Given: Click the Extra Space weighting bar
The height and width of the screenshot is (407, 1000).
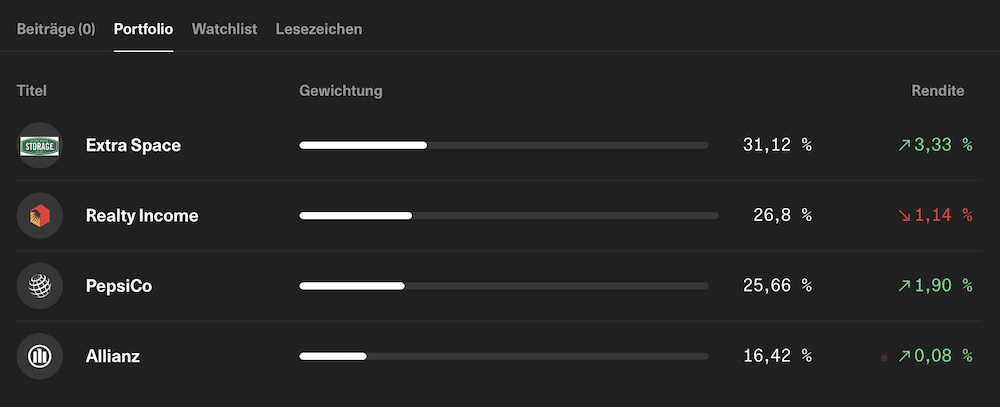Looking at the screenshot, I should 504,145.
